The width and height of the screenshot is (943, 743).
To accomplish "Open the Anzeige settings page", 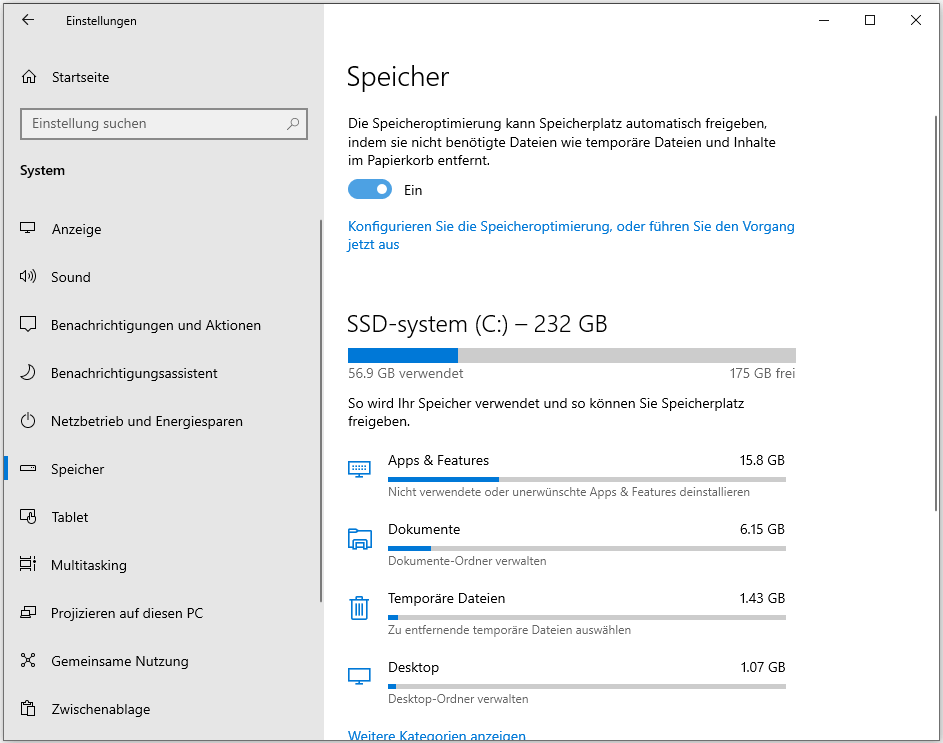I will click(162, 229).
